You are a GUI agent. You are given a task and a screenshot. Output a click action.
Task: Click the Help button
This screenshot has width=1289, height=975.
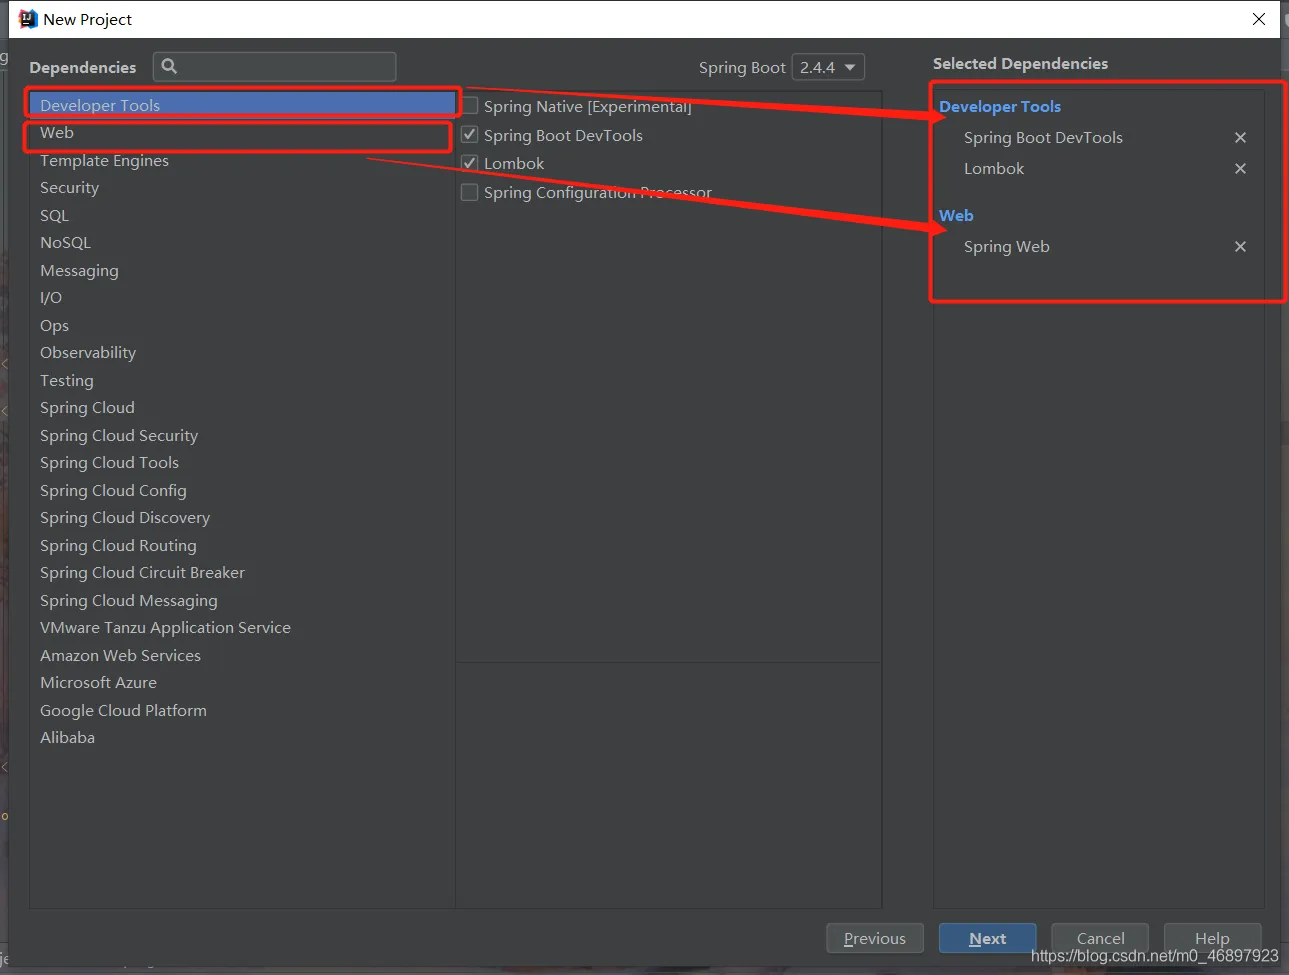tap(1212, 938)
